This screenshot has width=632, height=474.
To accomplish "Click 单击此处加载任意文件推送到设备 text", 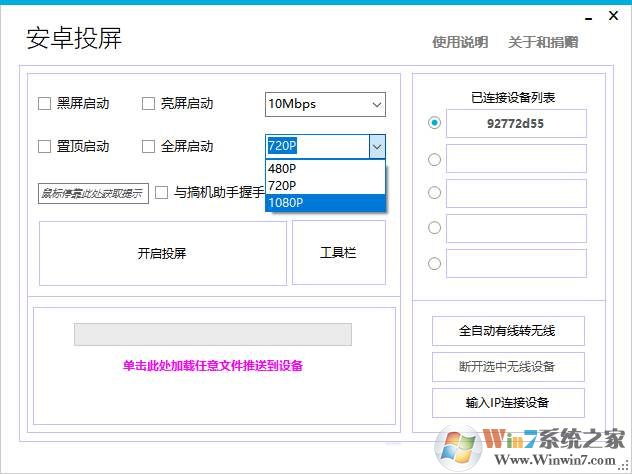I will 213,366.
